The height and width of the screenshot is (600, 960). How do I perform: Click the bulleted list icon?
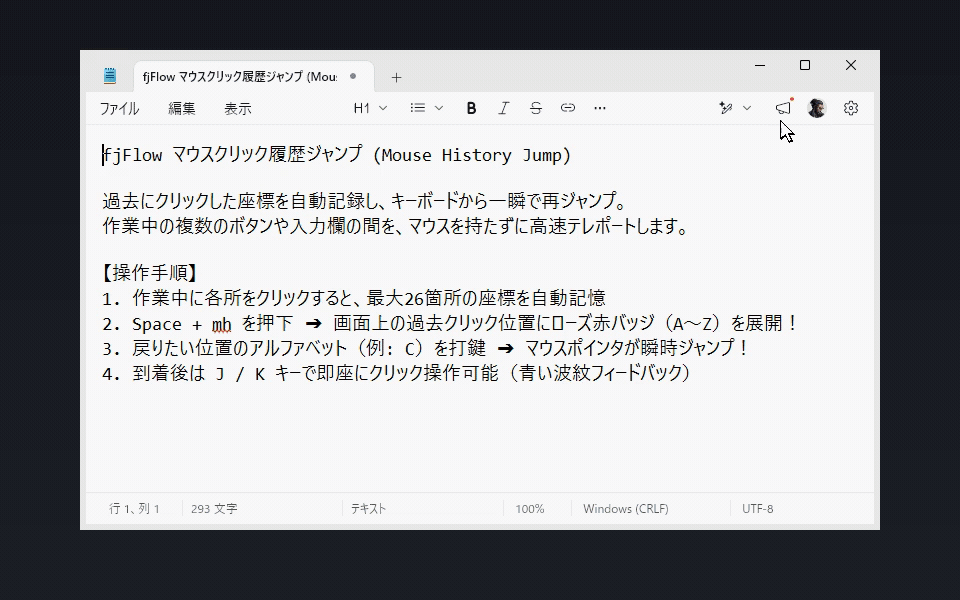pos(418,108)
